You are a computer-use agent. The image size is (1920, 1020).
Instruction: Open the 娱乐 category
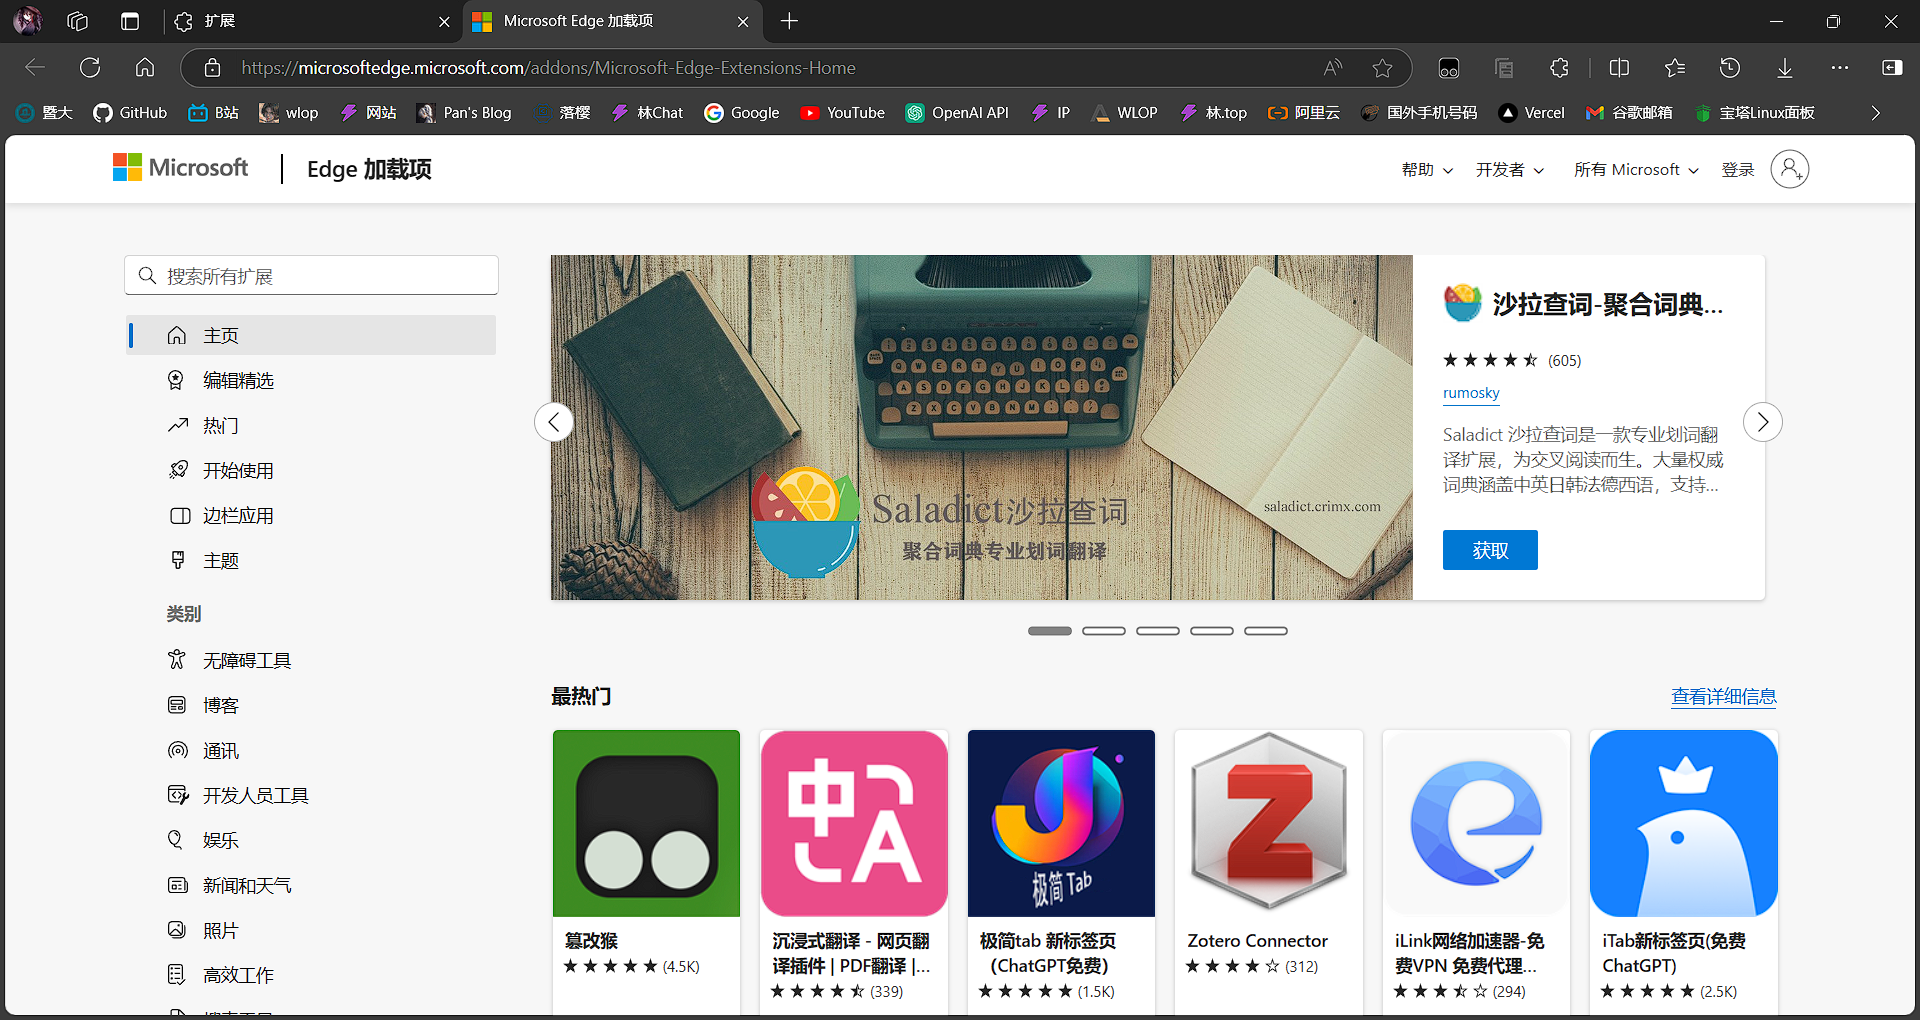coord(312,840)
